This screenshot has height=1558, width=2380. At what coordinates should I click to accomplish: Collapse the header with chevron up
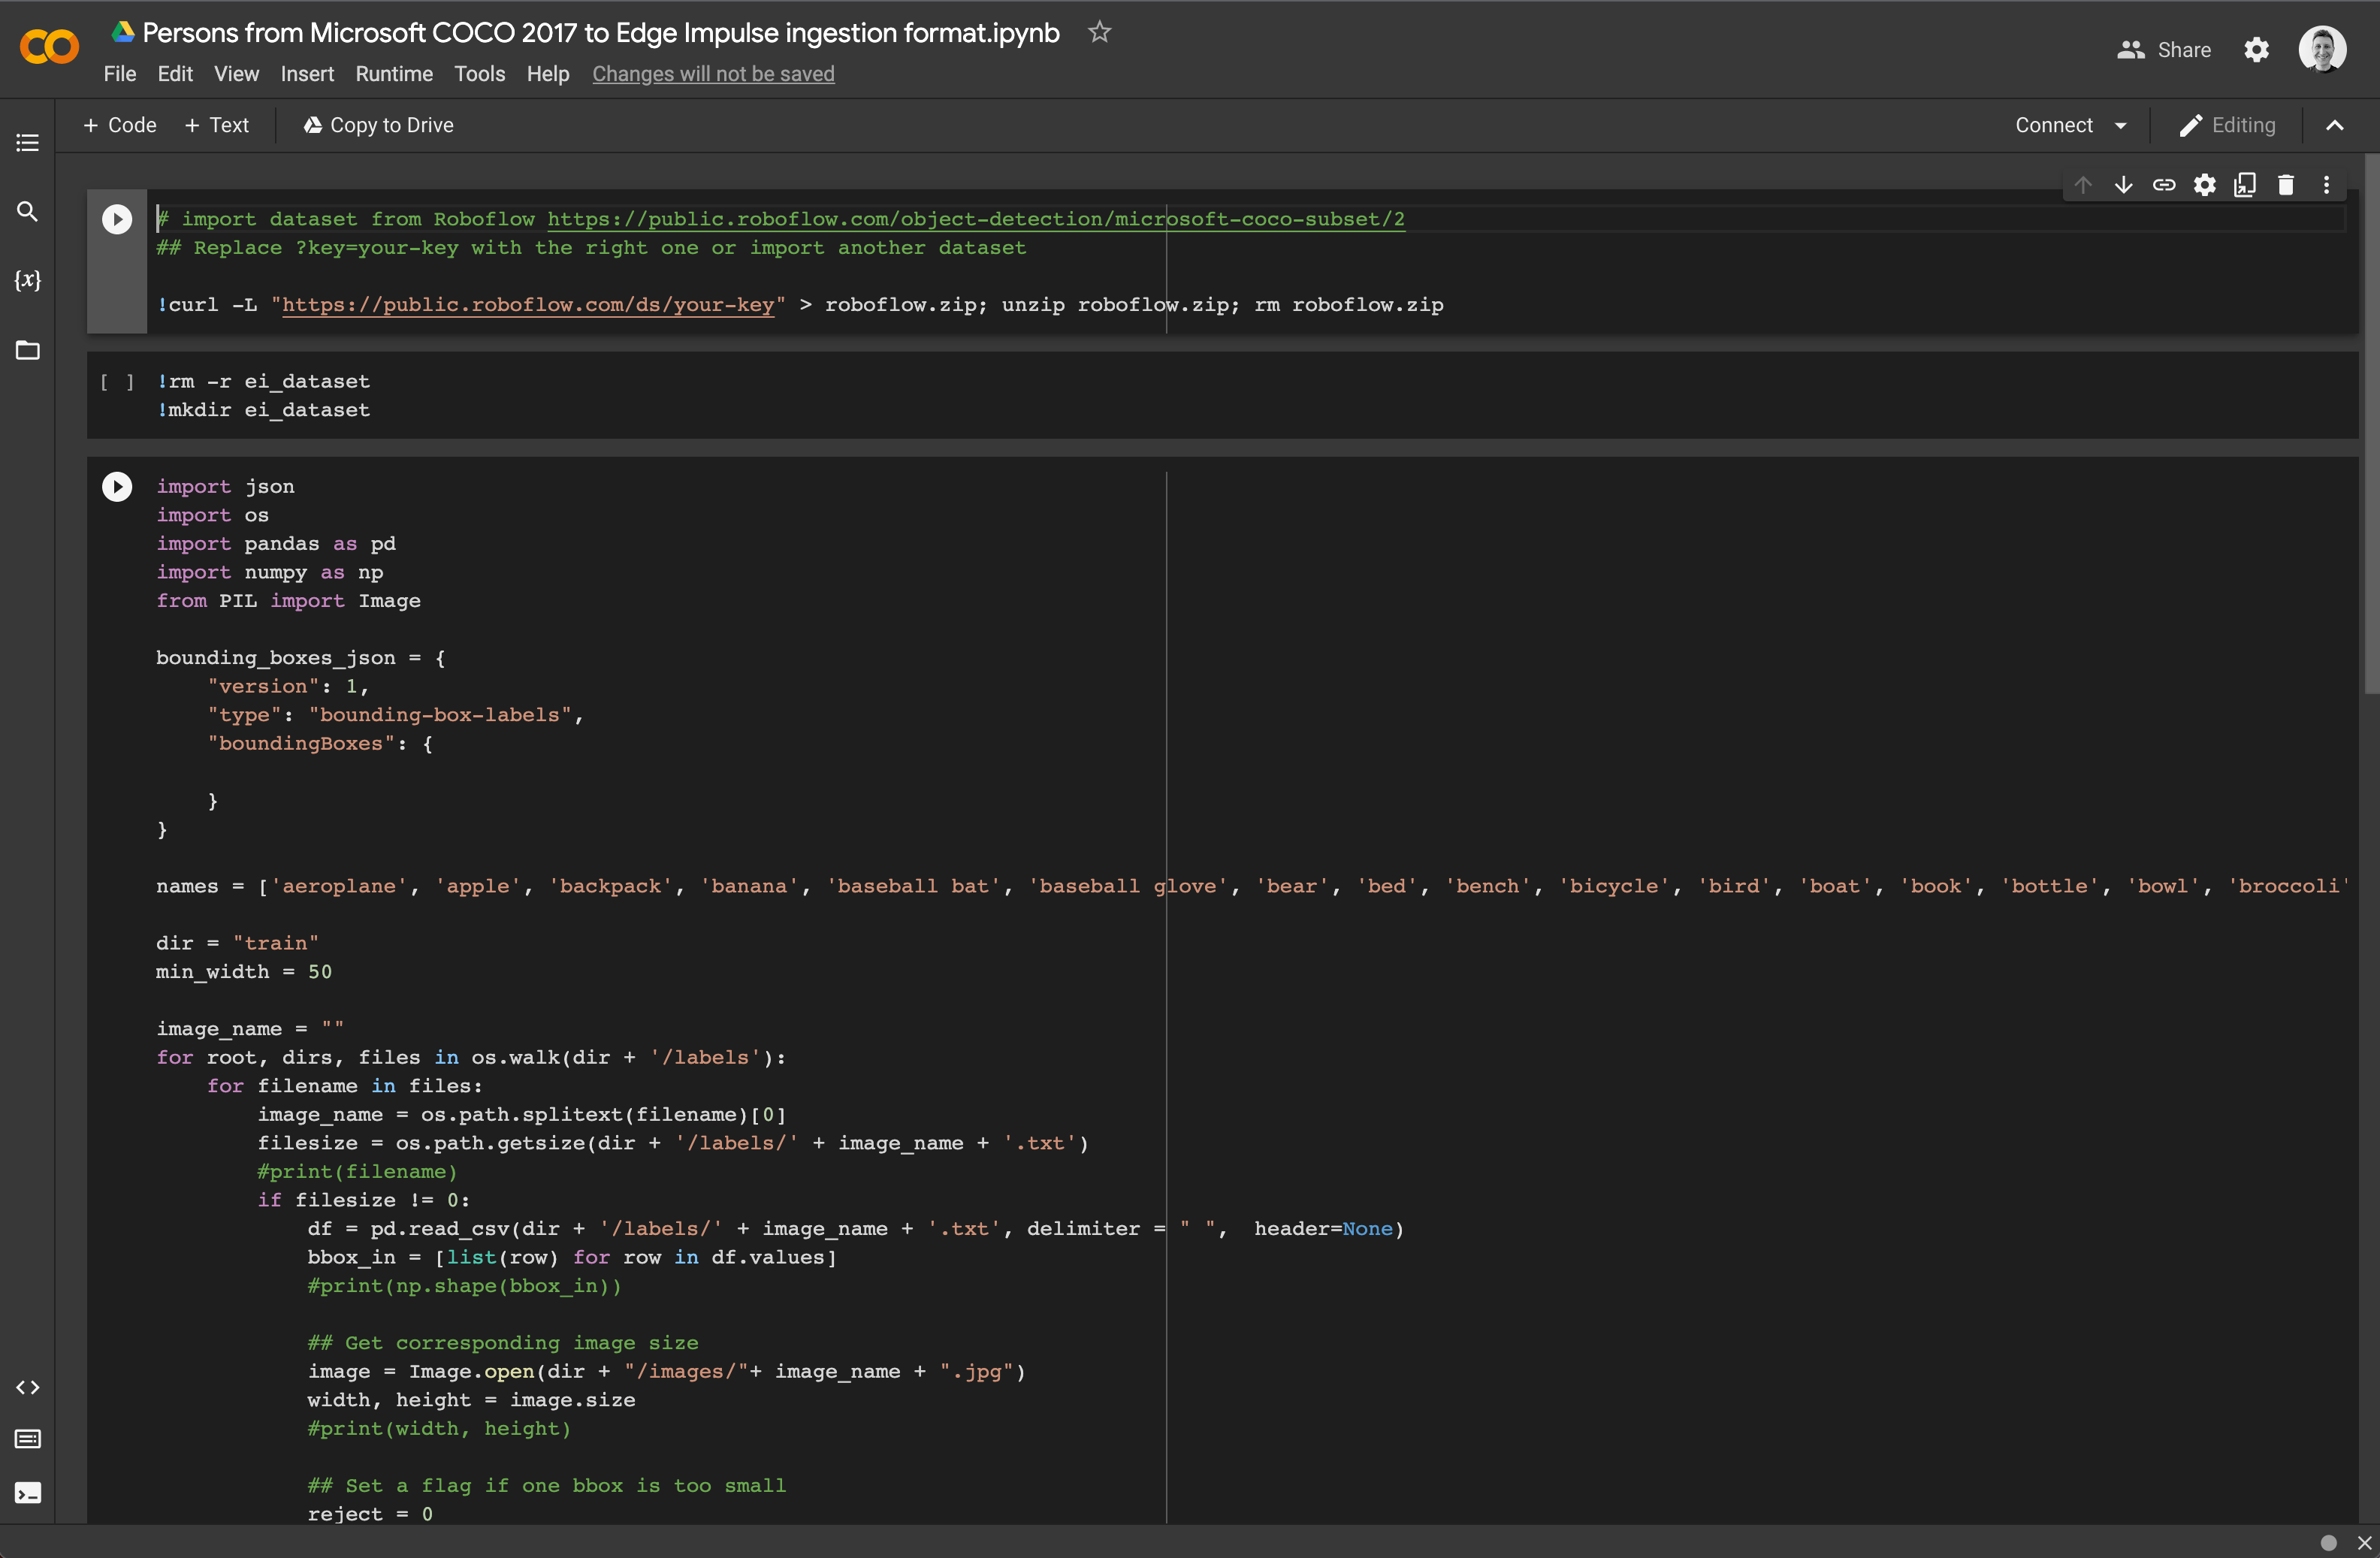coord(2334,126)
